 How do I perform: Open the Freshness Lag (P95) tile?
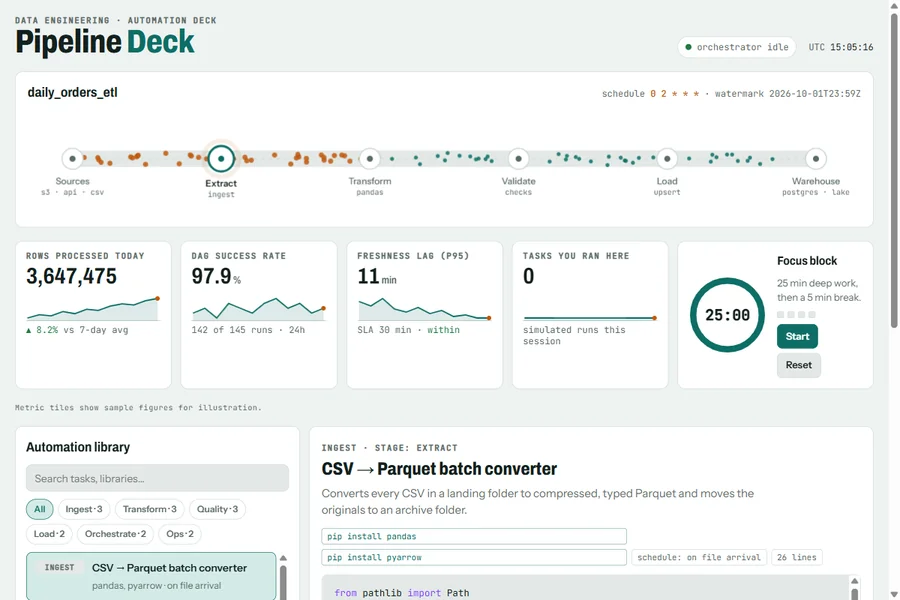[x=425, y=315]
